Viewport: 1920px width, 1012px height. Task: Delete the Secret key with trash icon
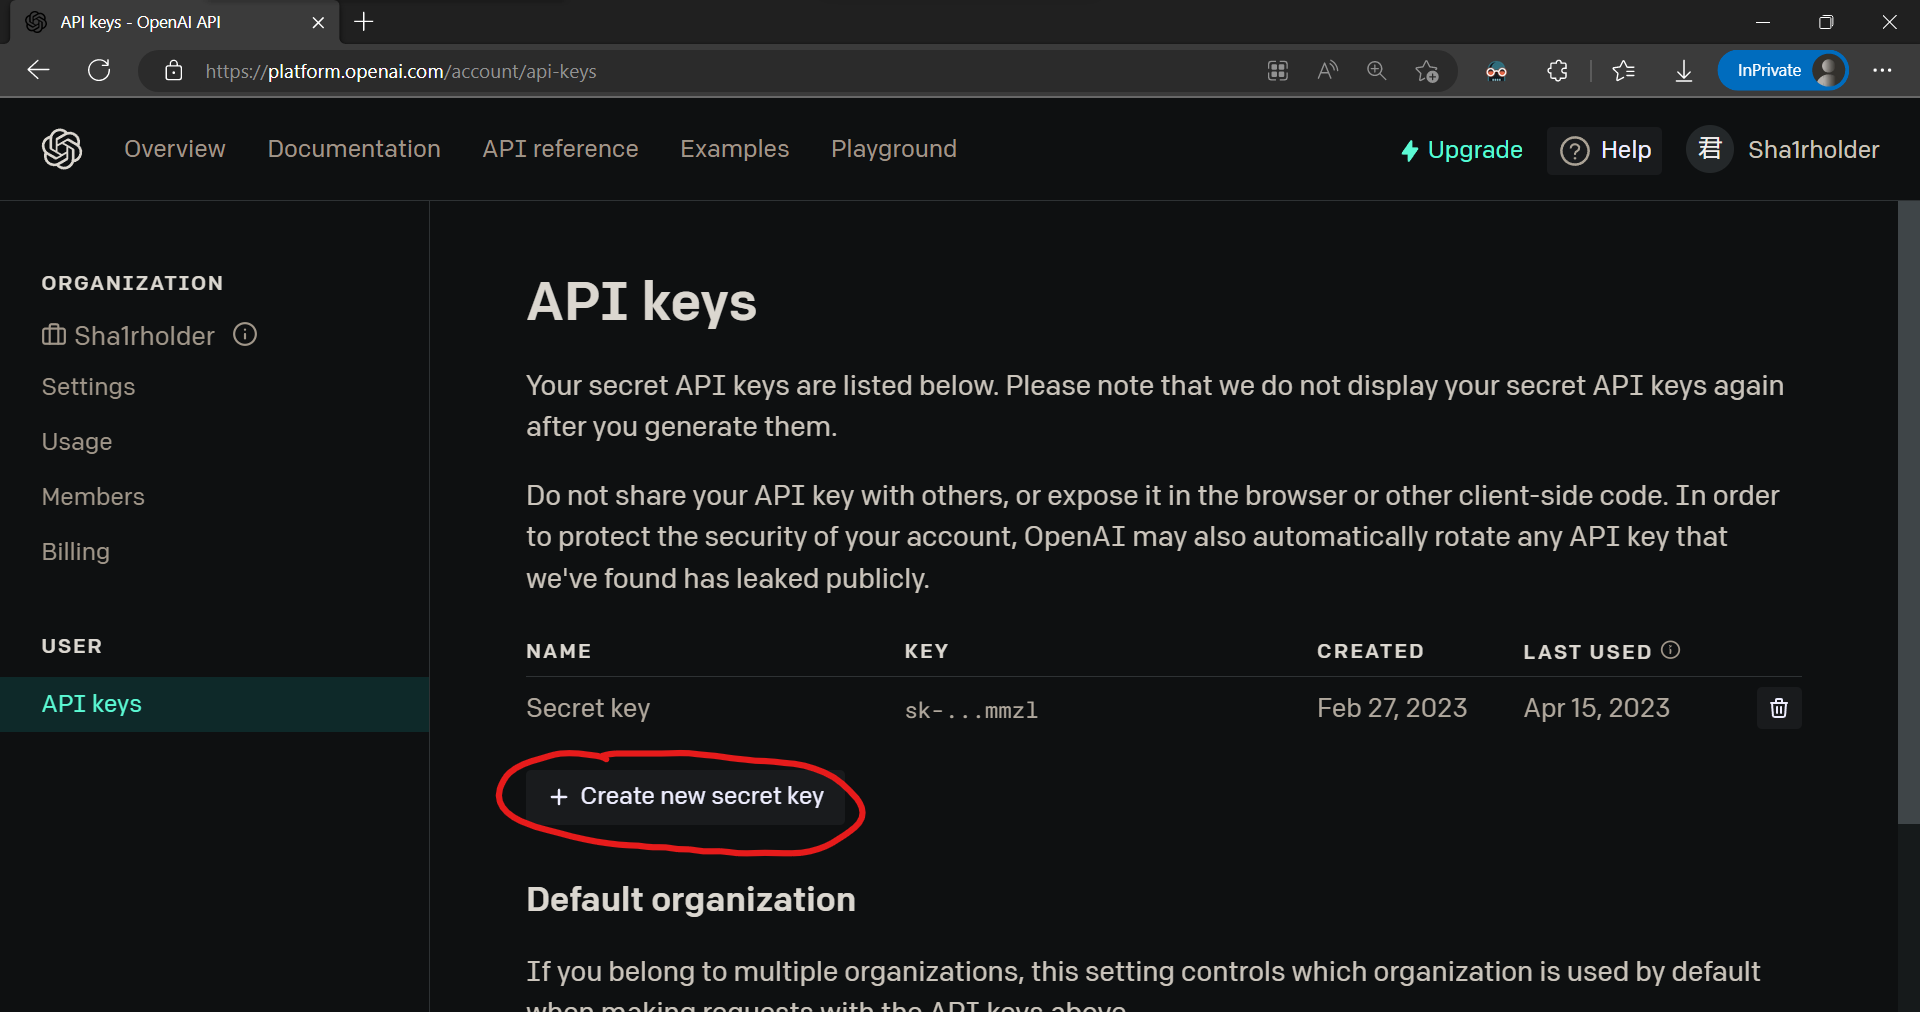tap(1779, 708)
